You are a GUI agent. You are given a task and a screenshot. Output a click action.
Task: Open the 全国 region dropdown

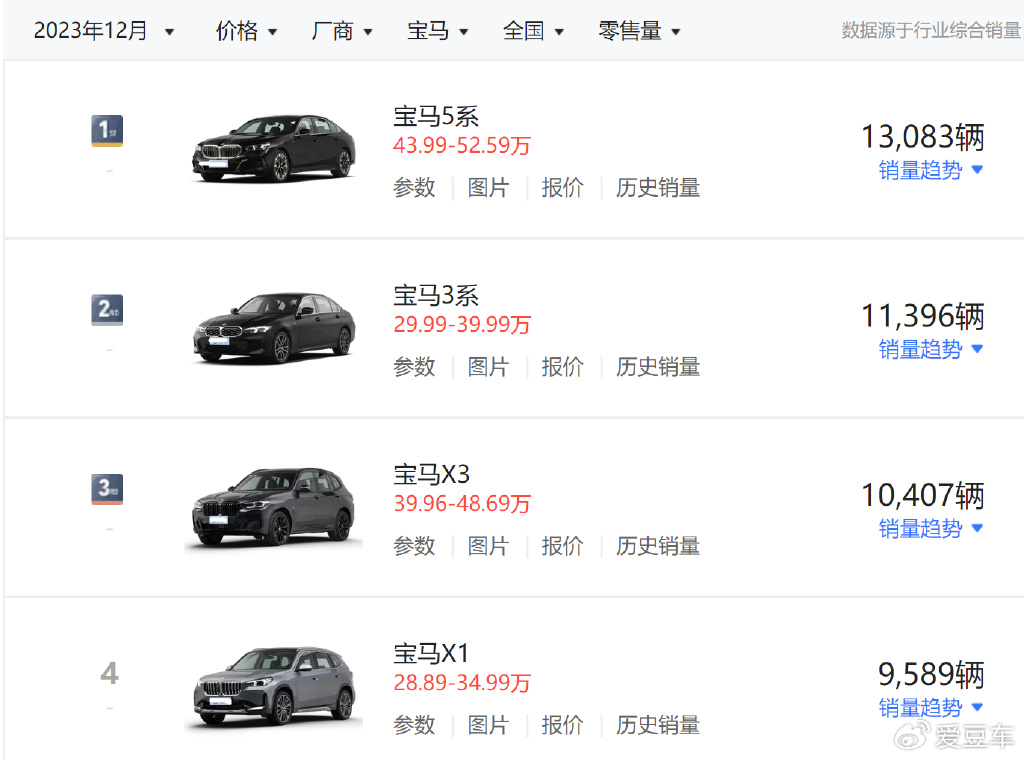[x=533, y=31]
